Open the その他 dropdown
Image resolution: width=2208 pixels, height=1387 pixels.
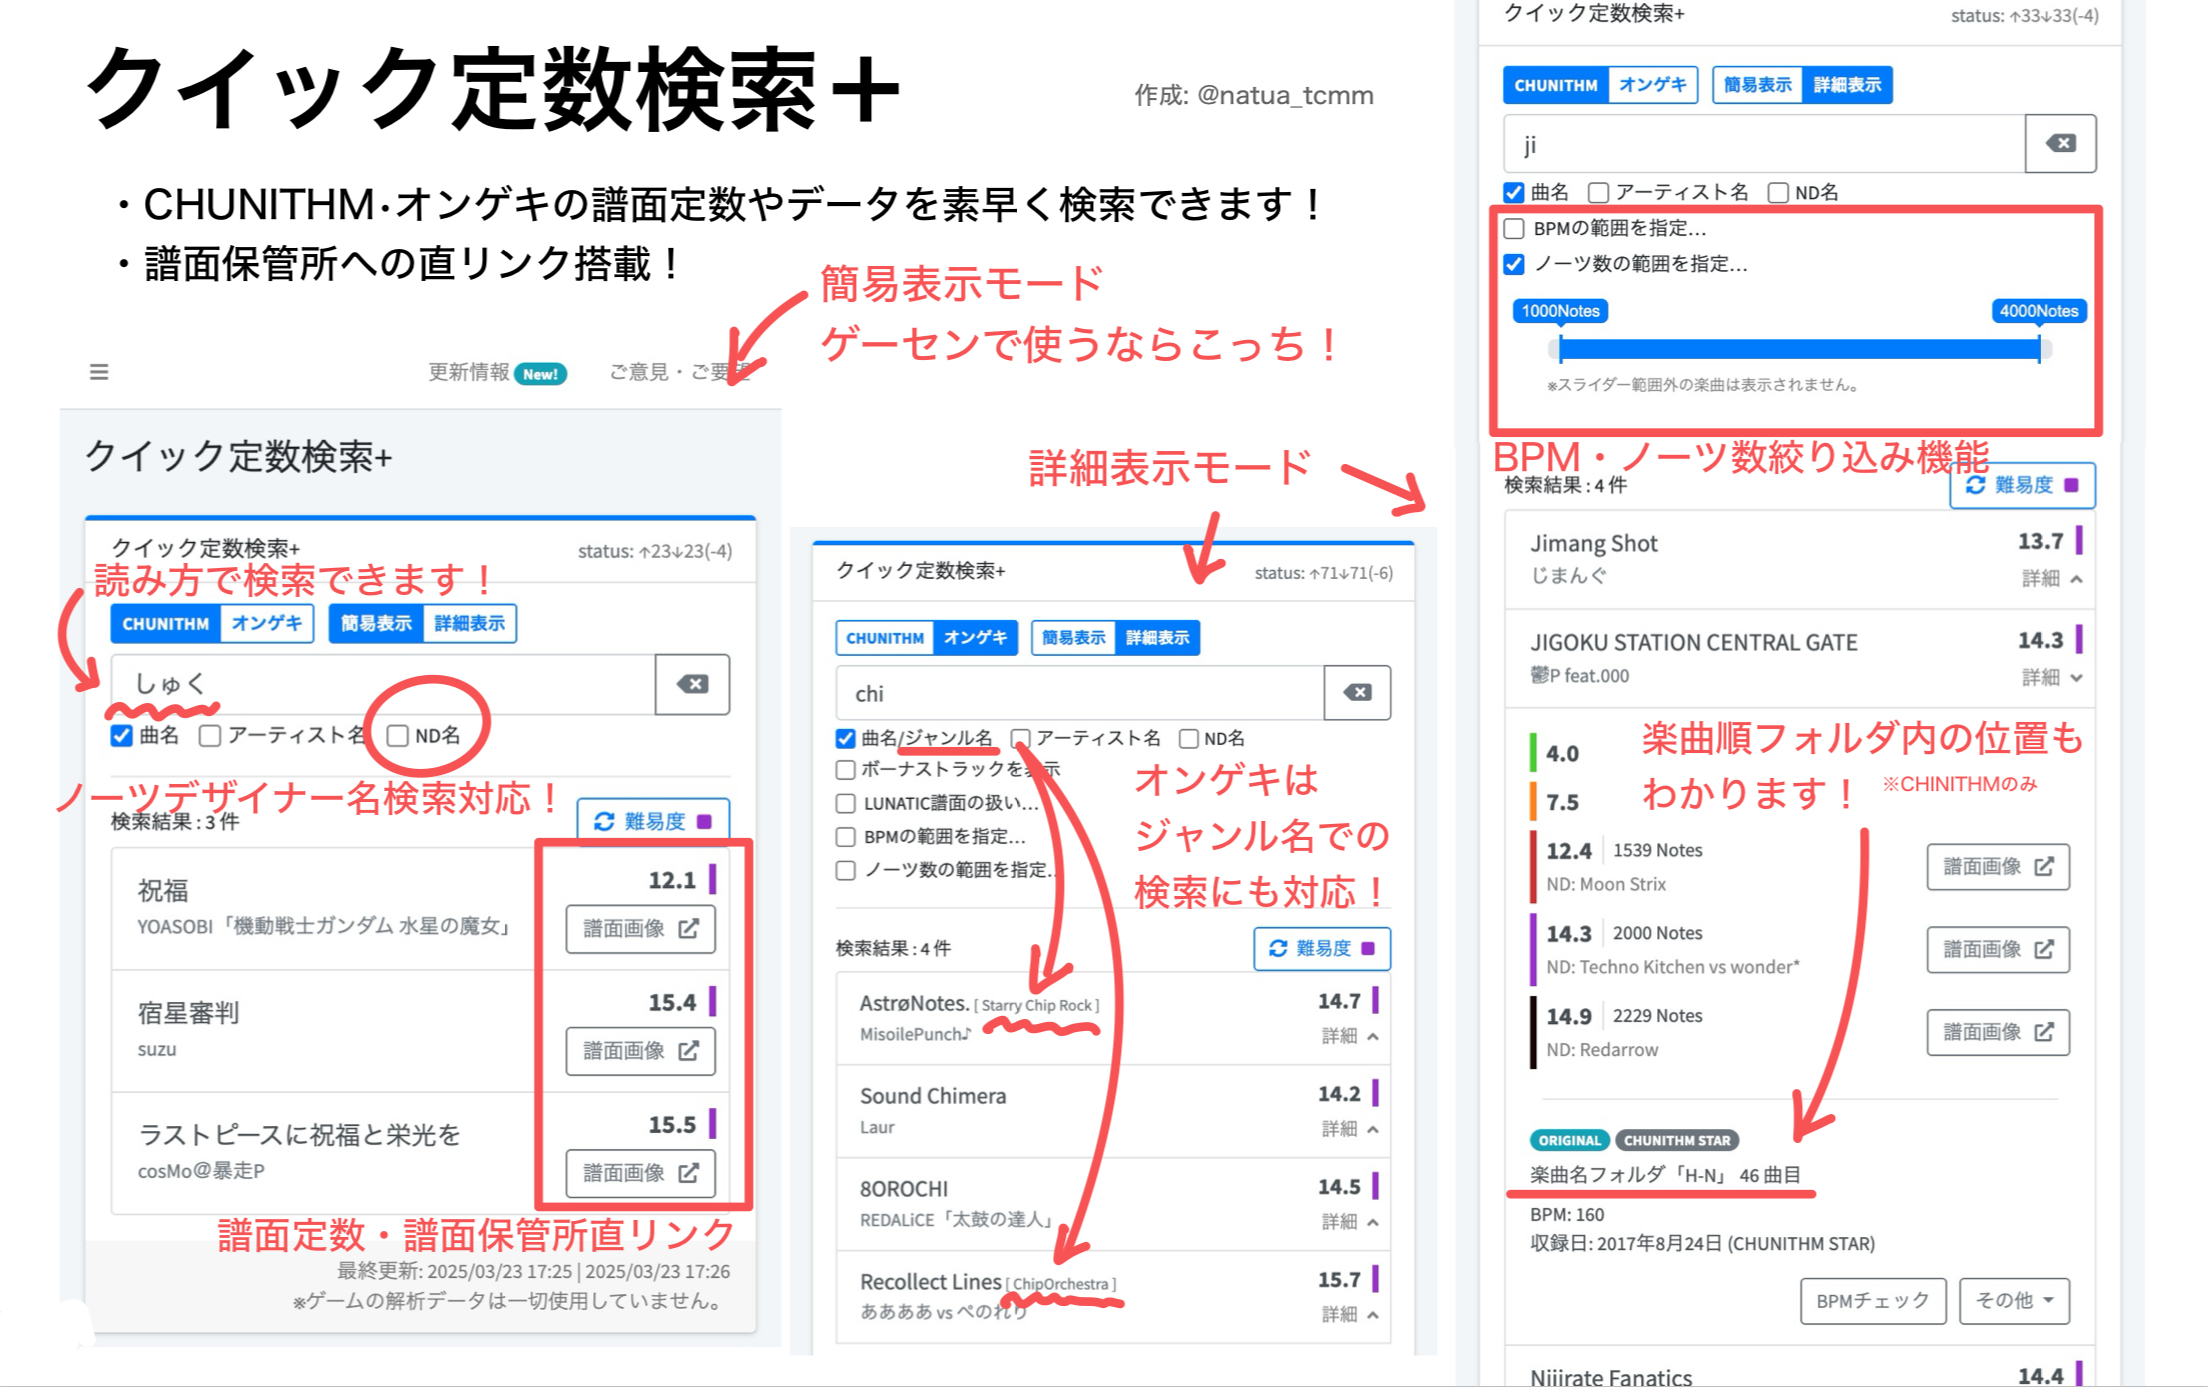pyautogui.click(x=2013, y=1300)
